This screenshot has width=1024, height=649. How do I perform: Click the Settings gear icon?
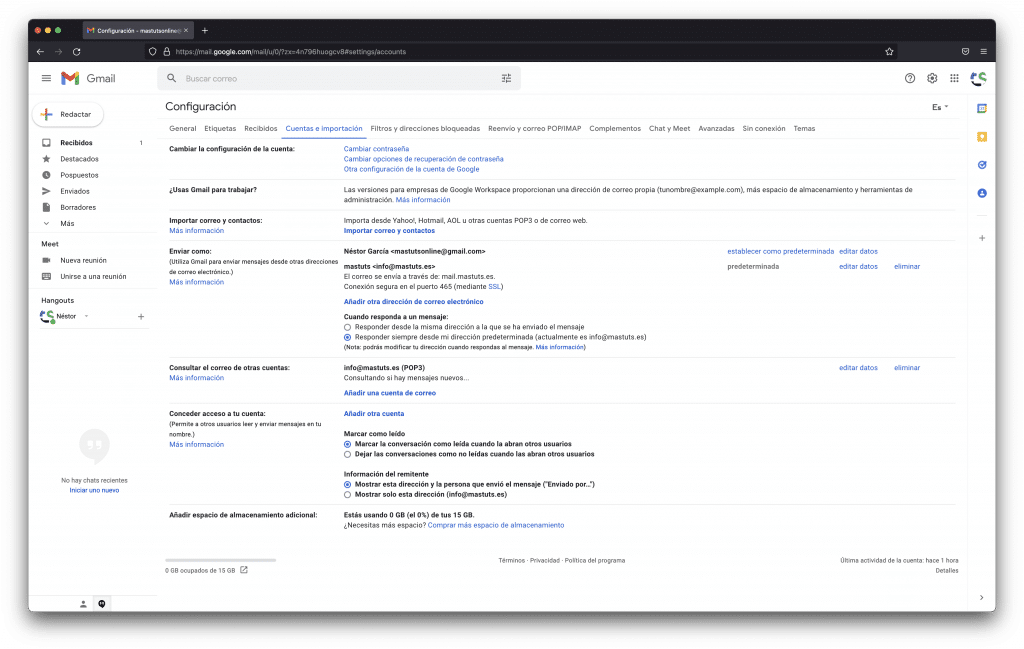coord(932,78)
